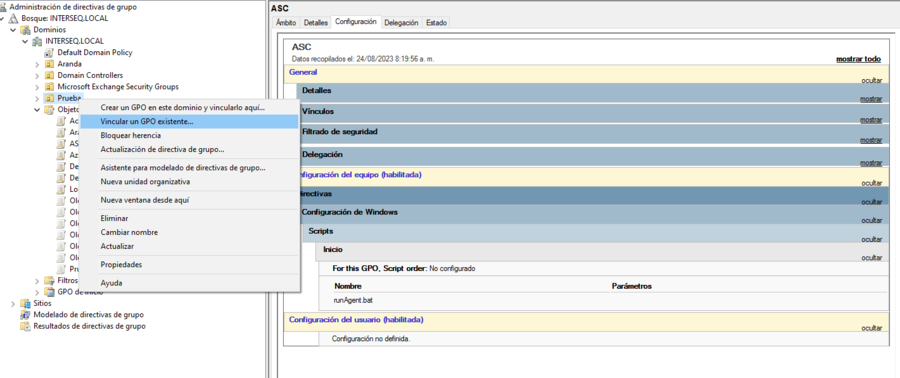Click the Aranda organizational unit folder icon
The height and width of the screenshot is (378, 900).
[49, 64]
